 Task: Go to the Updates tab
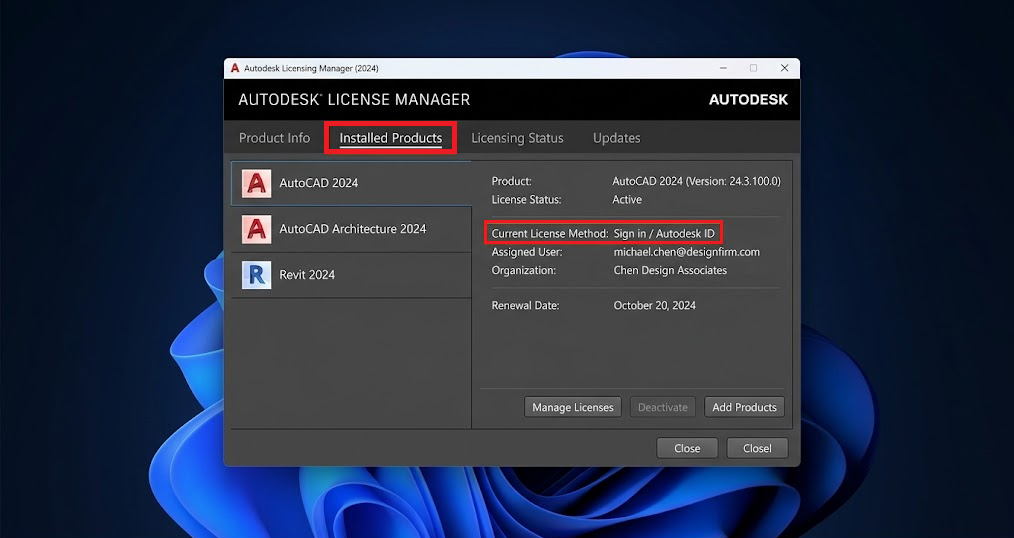(x=616, y=138)
